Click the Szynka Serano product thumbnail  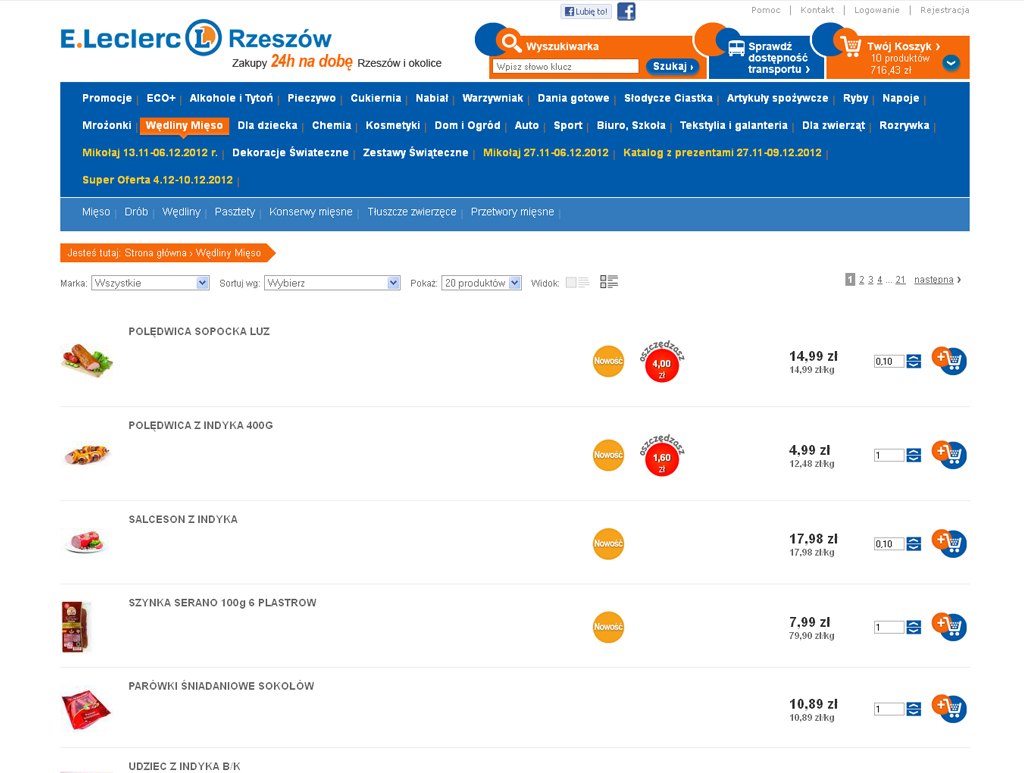[x=77, y=627]
